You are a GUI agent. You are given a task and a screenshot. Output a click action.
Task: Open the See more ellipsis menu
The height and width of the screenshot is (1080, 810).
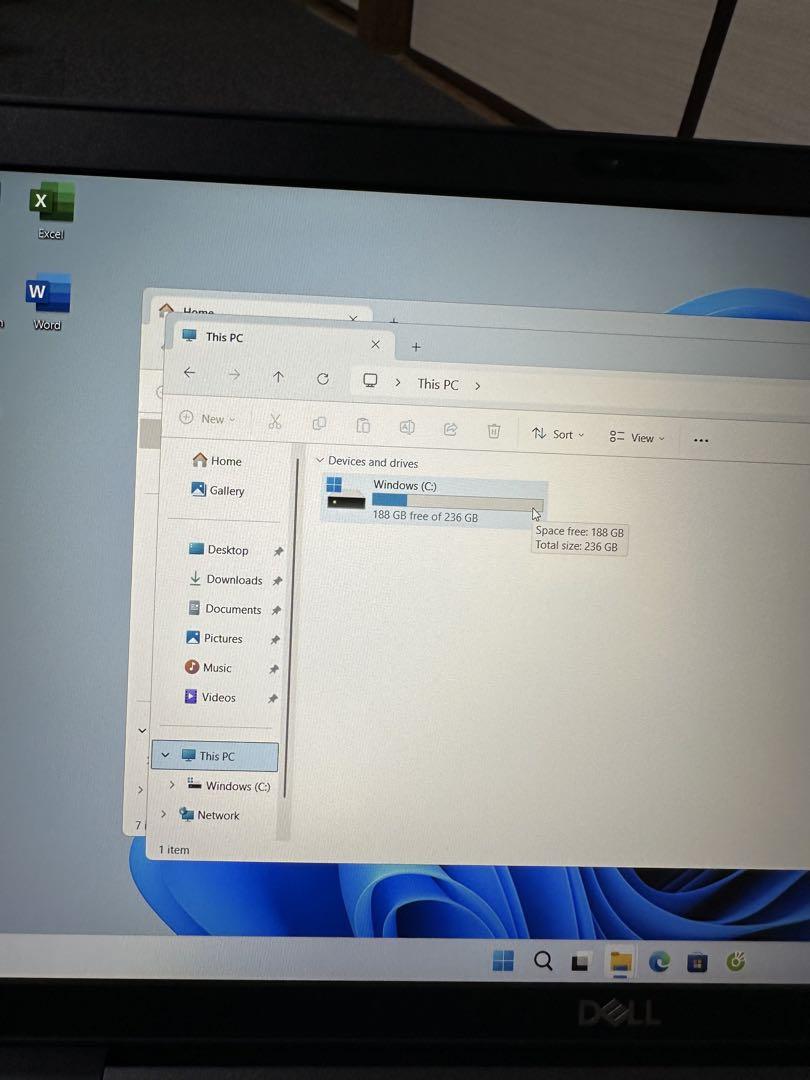tap(701, 440)
